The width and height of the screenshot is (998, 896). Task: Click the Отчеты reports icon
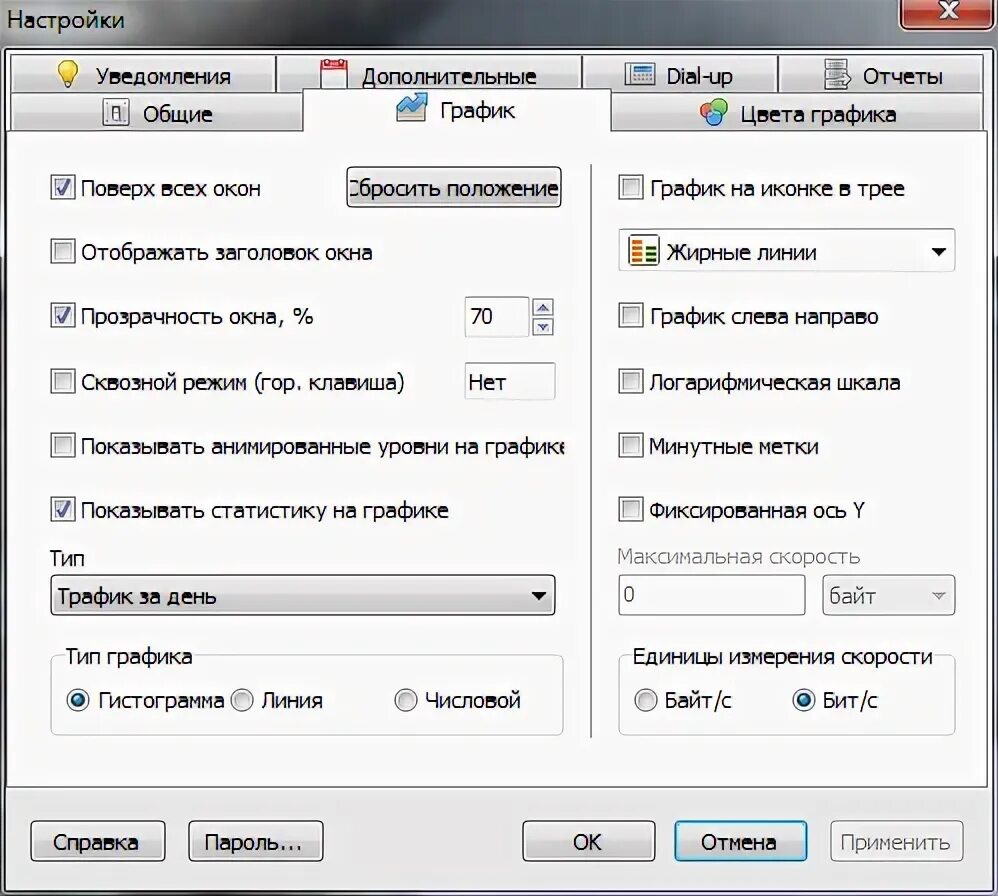837,74
